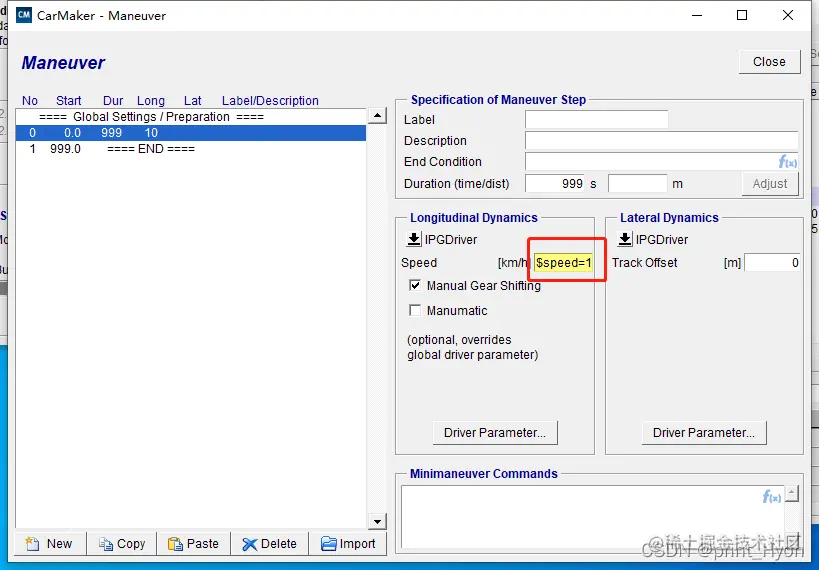The height and width of the screenshot is (570, 819).
Task: Open Lateral Dynamics IPGDriver selector arrow
Action: pyautogui.click(x=625, y=239)
